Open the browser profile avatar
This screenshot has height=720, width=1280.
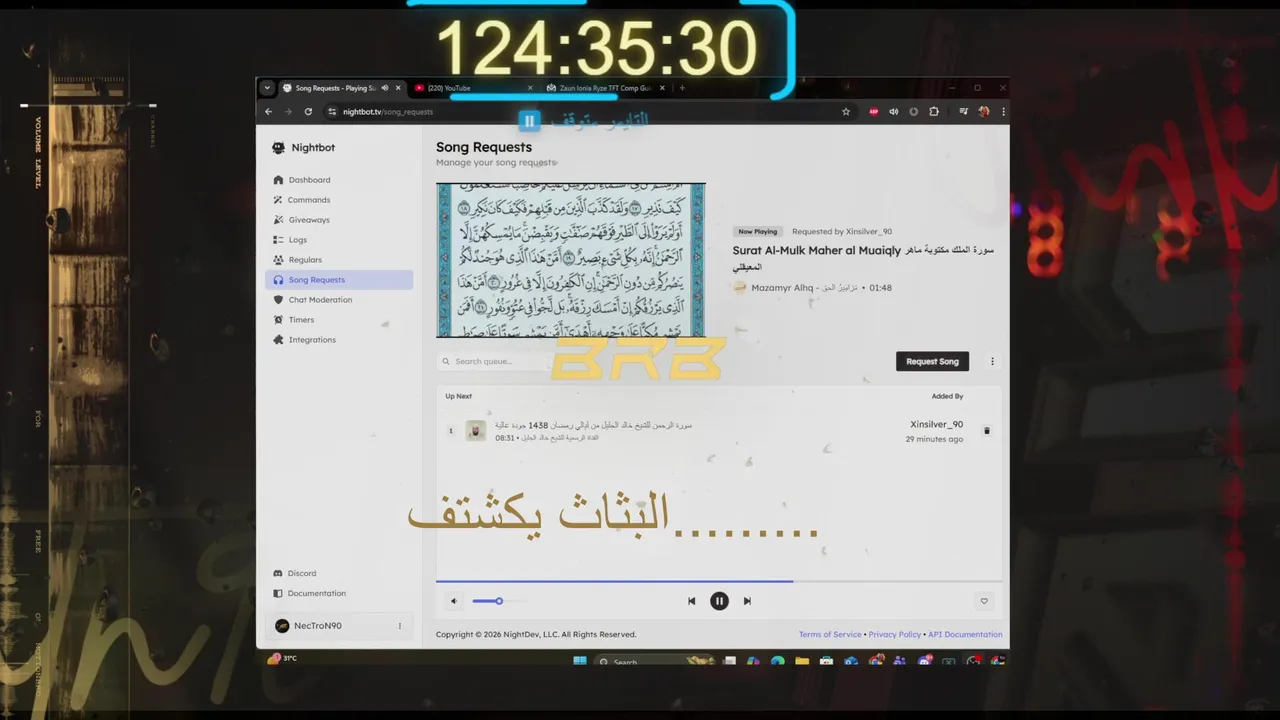(x=984, y=112)
